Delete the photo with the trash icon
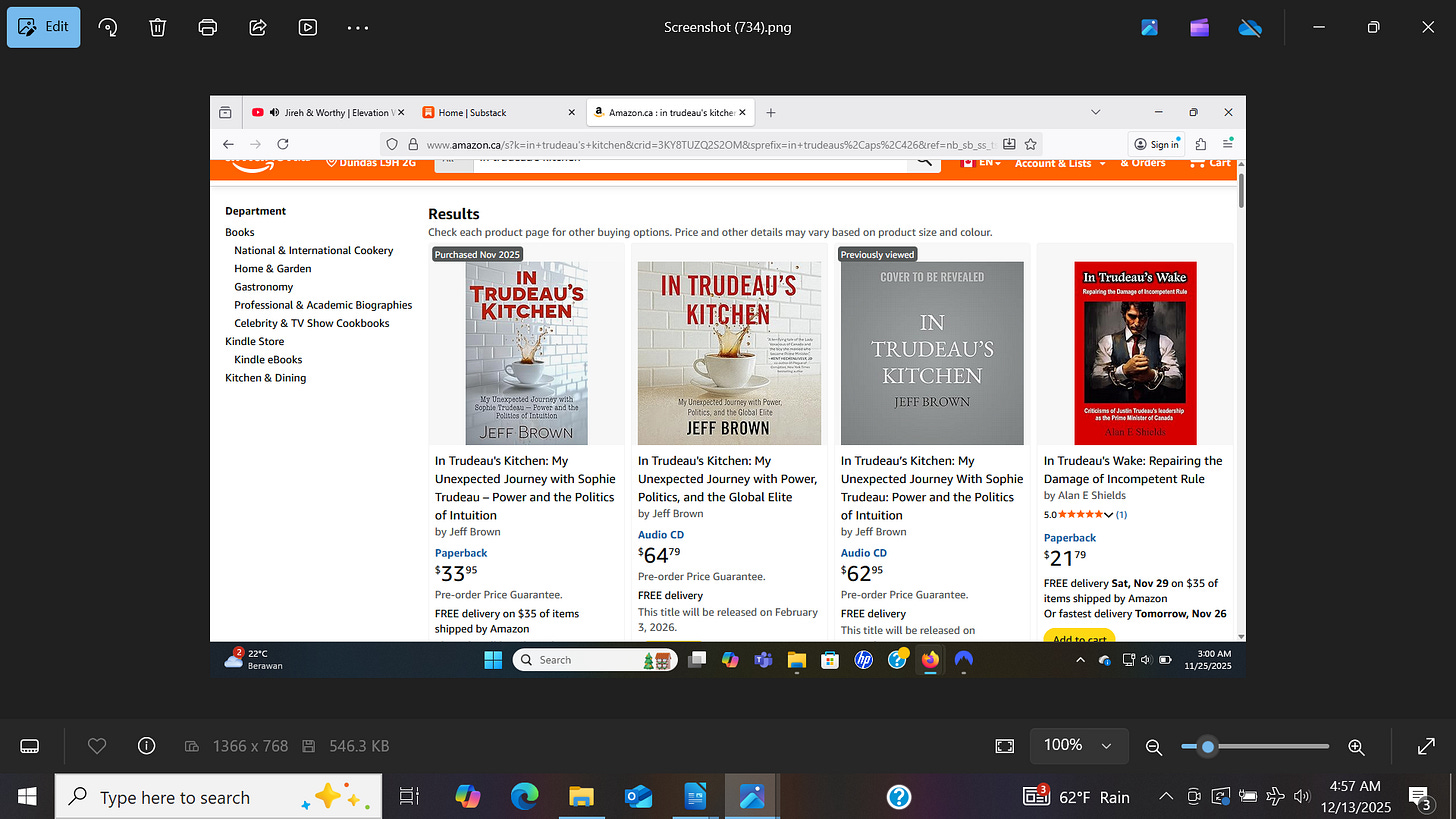 pos(158,27)
